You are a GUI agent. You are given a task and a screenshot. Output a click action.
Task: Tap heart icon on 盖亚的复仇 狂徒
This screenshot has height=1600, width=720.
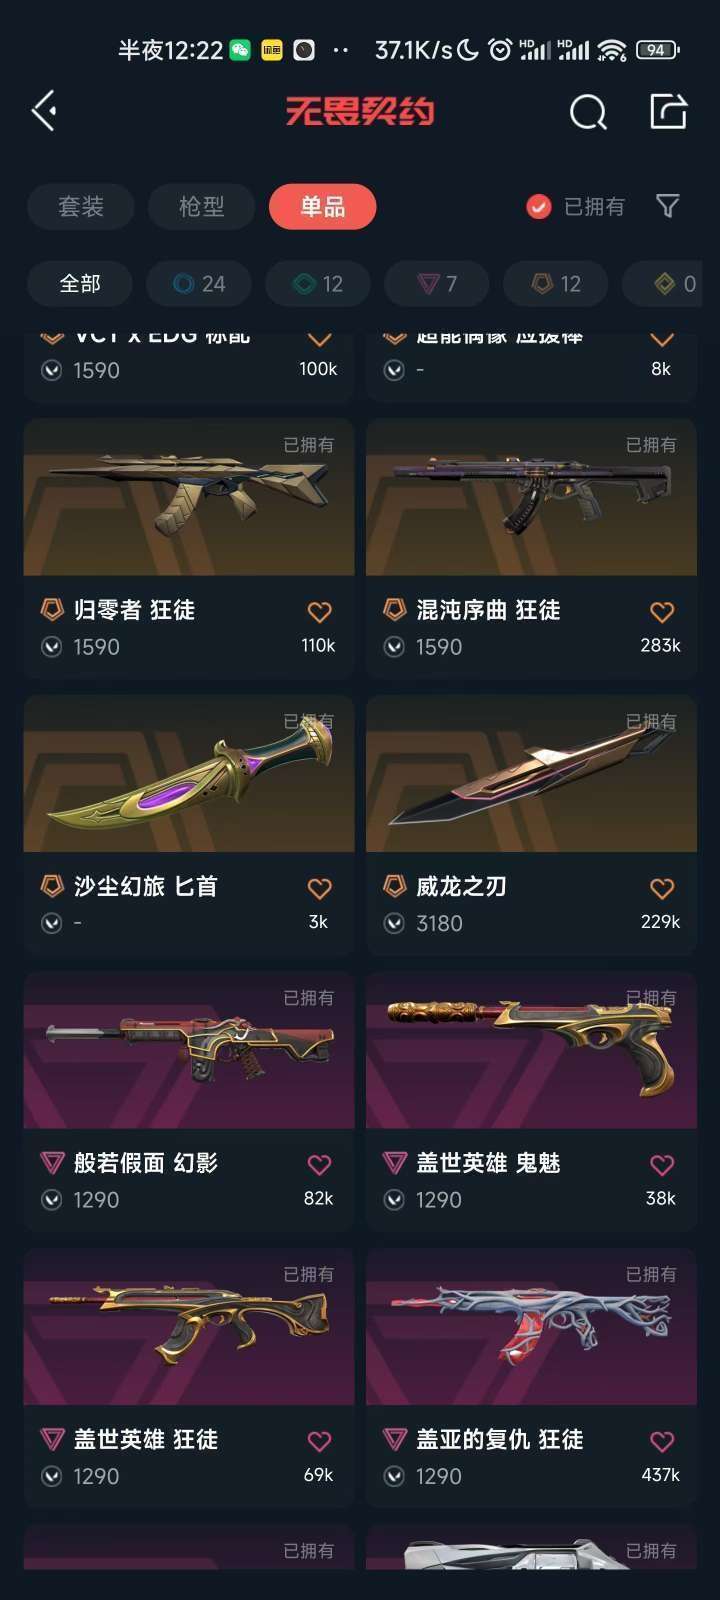[x=662, y=1441]
